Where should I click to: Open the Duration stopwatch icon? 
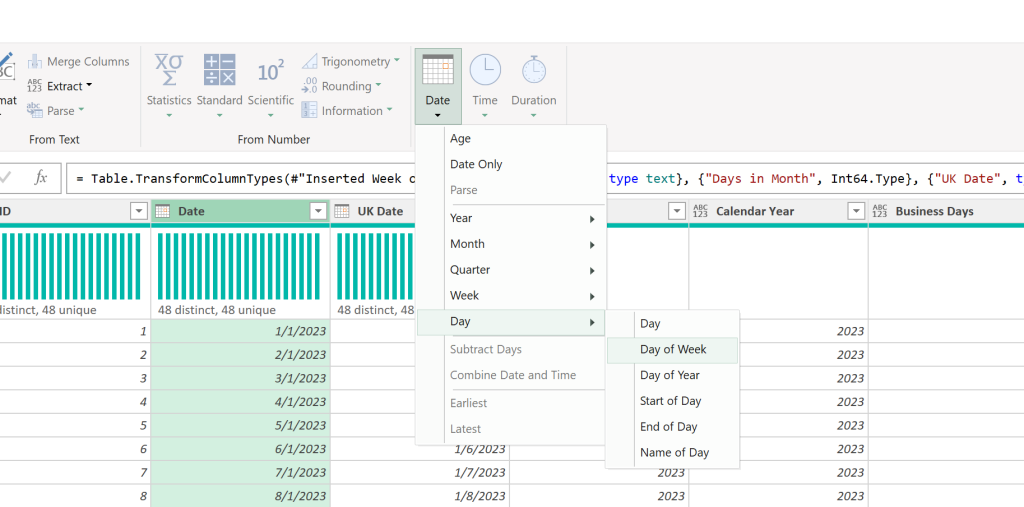point(534,70)
